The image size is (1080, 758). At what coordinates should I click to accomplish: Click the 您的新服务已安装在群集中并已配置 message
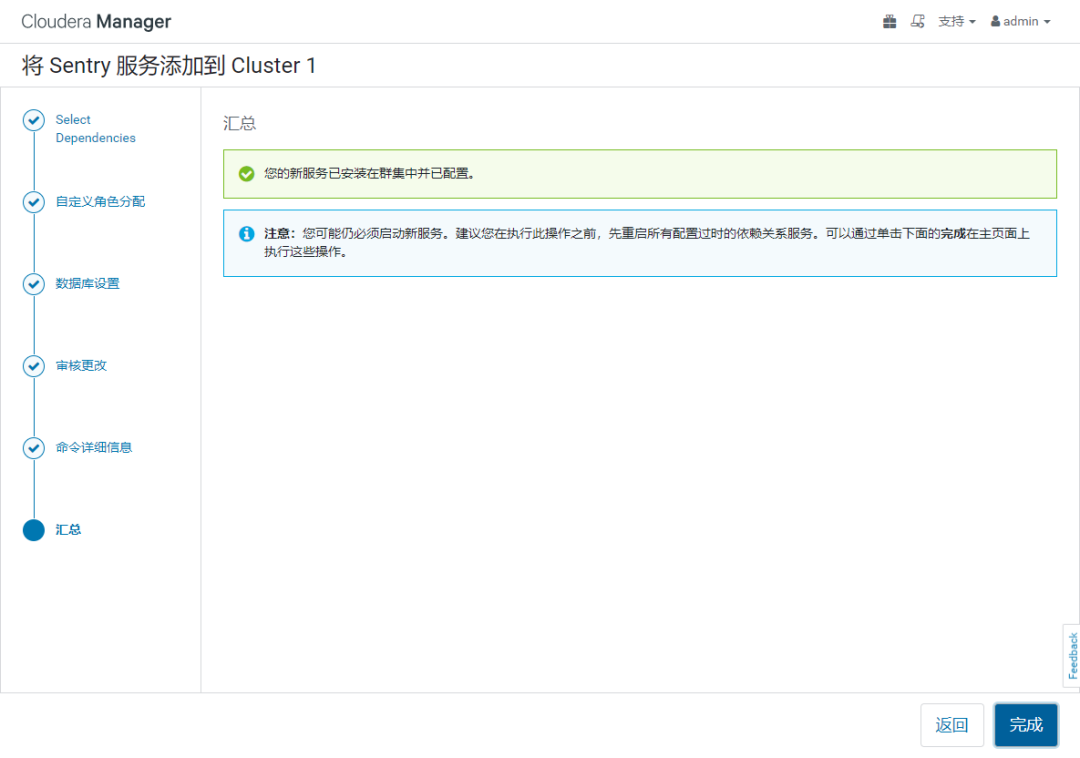(x=369, y=173)
